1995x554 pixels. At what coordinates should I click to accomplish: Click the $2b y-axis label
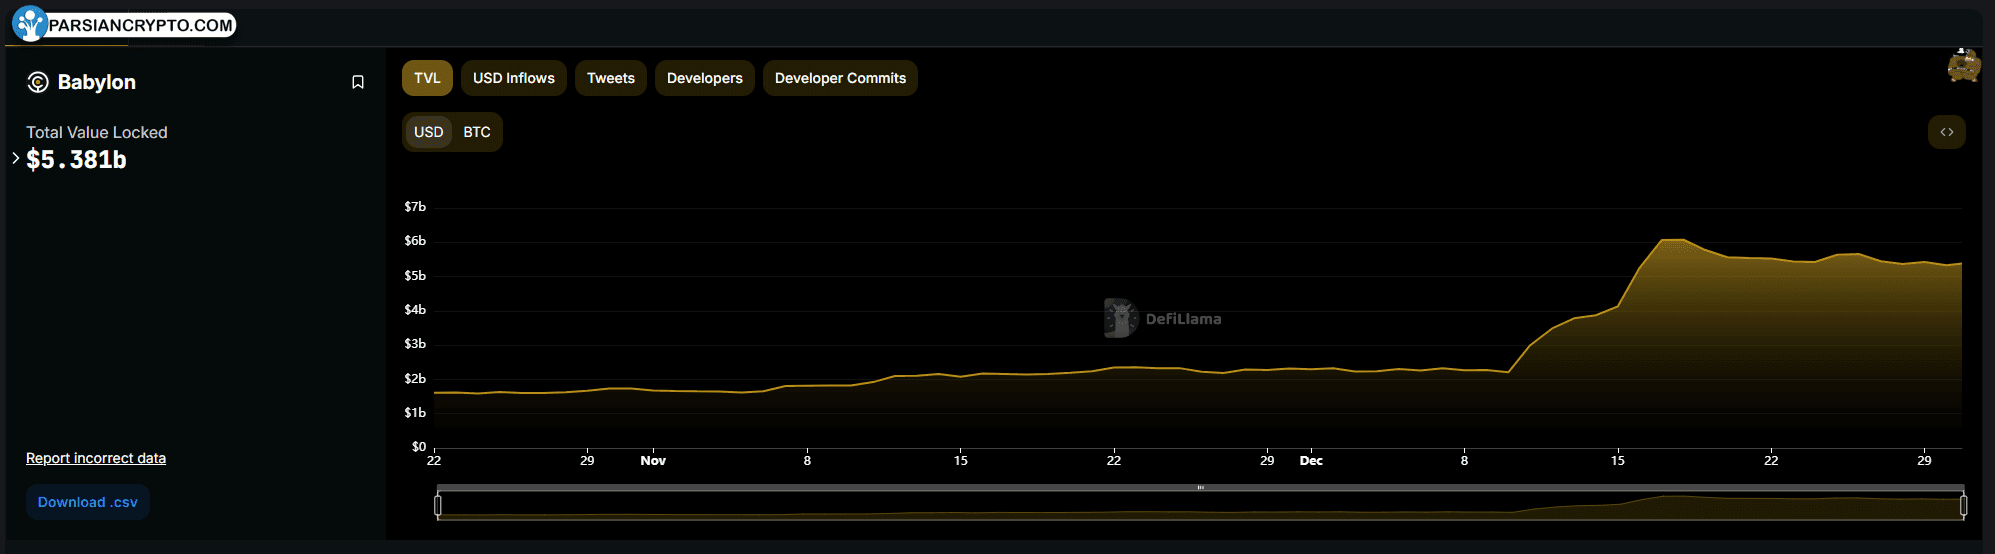pos(415,379)
